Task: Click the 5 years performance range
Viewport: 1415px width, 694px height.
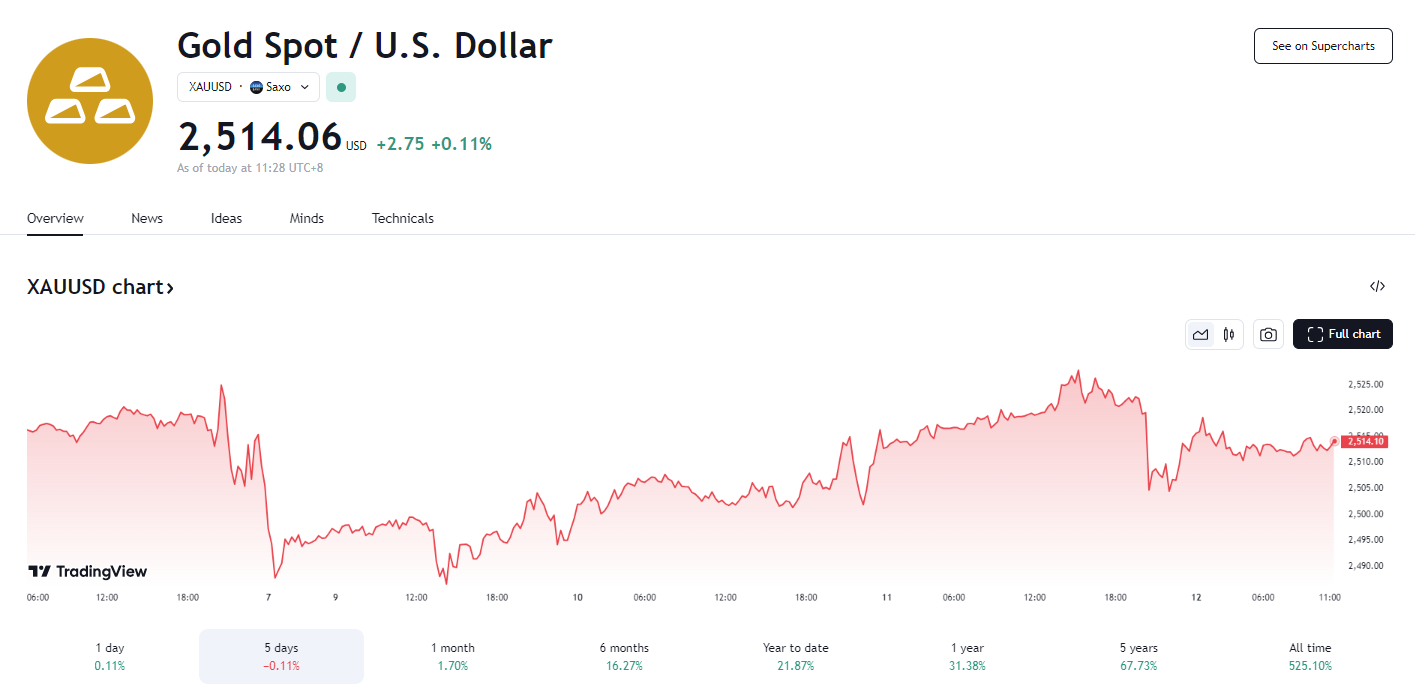Action: pos(1139,656)
